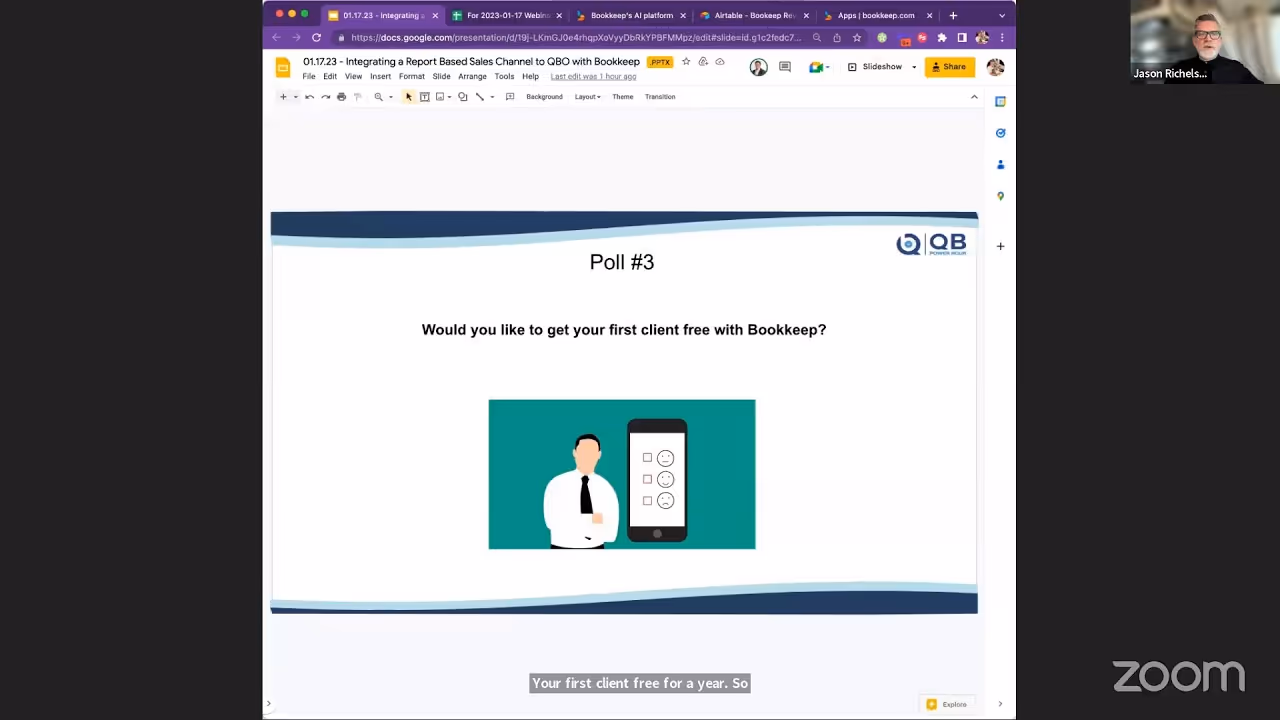This screenshot has height=720, width=1280.
Task: Open the browser tab search chevron
Action: coord(1002,16)
